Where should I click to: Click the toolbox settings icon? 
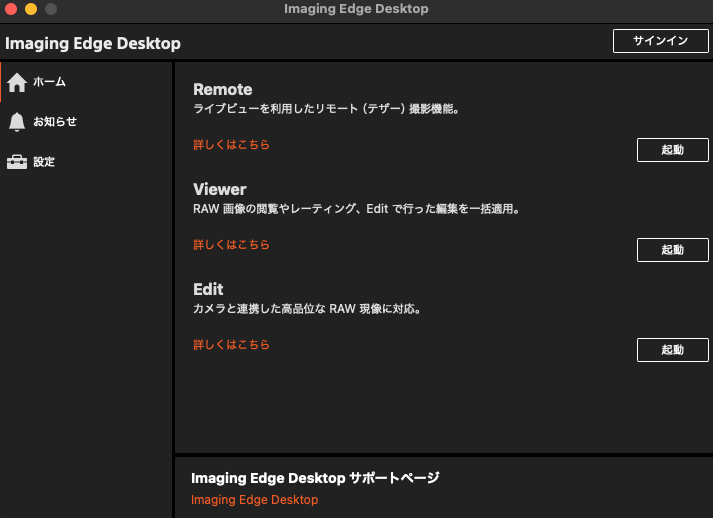(x=17, y=162)
